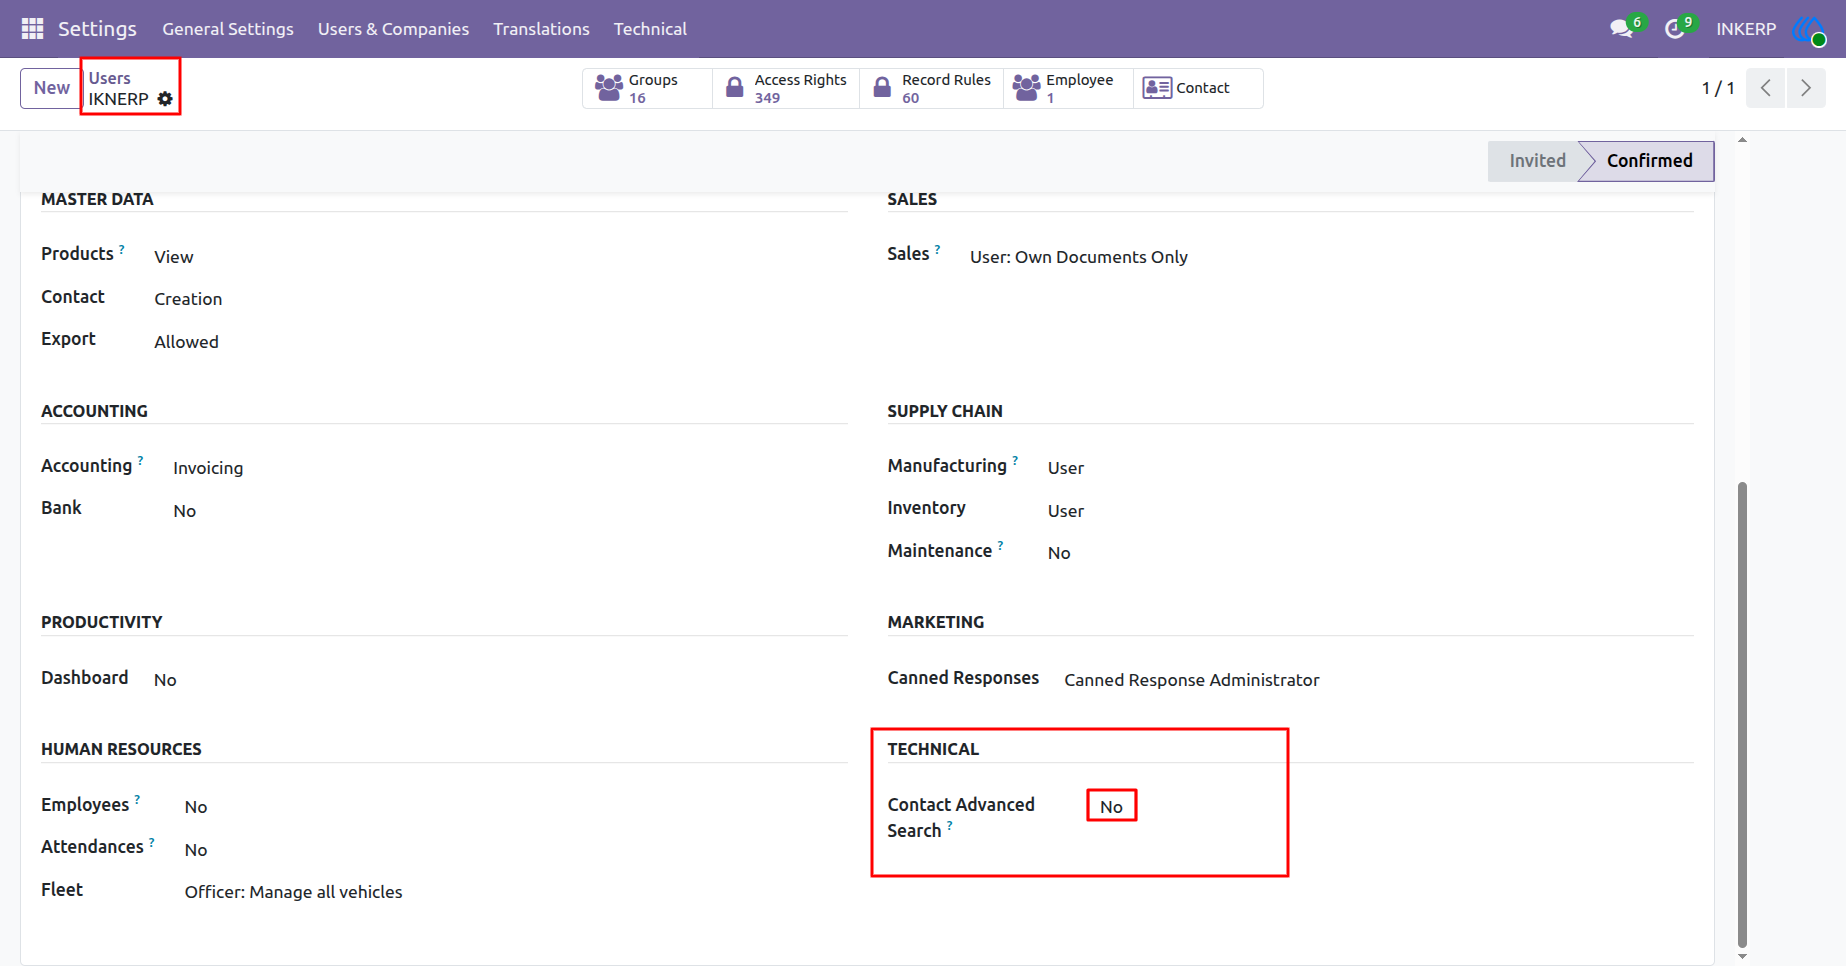Click the vertical scrollbar thumb

1742,714
